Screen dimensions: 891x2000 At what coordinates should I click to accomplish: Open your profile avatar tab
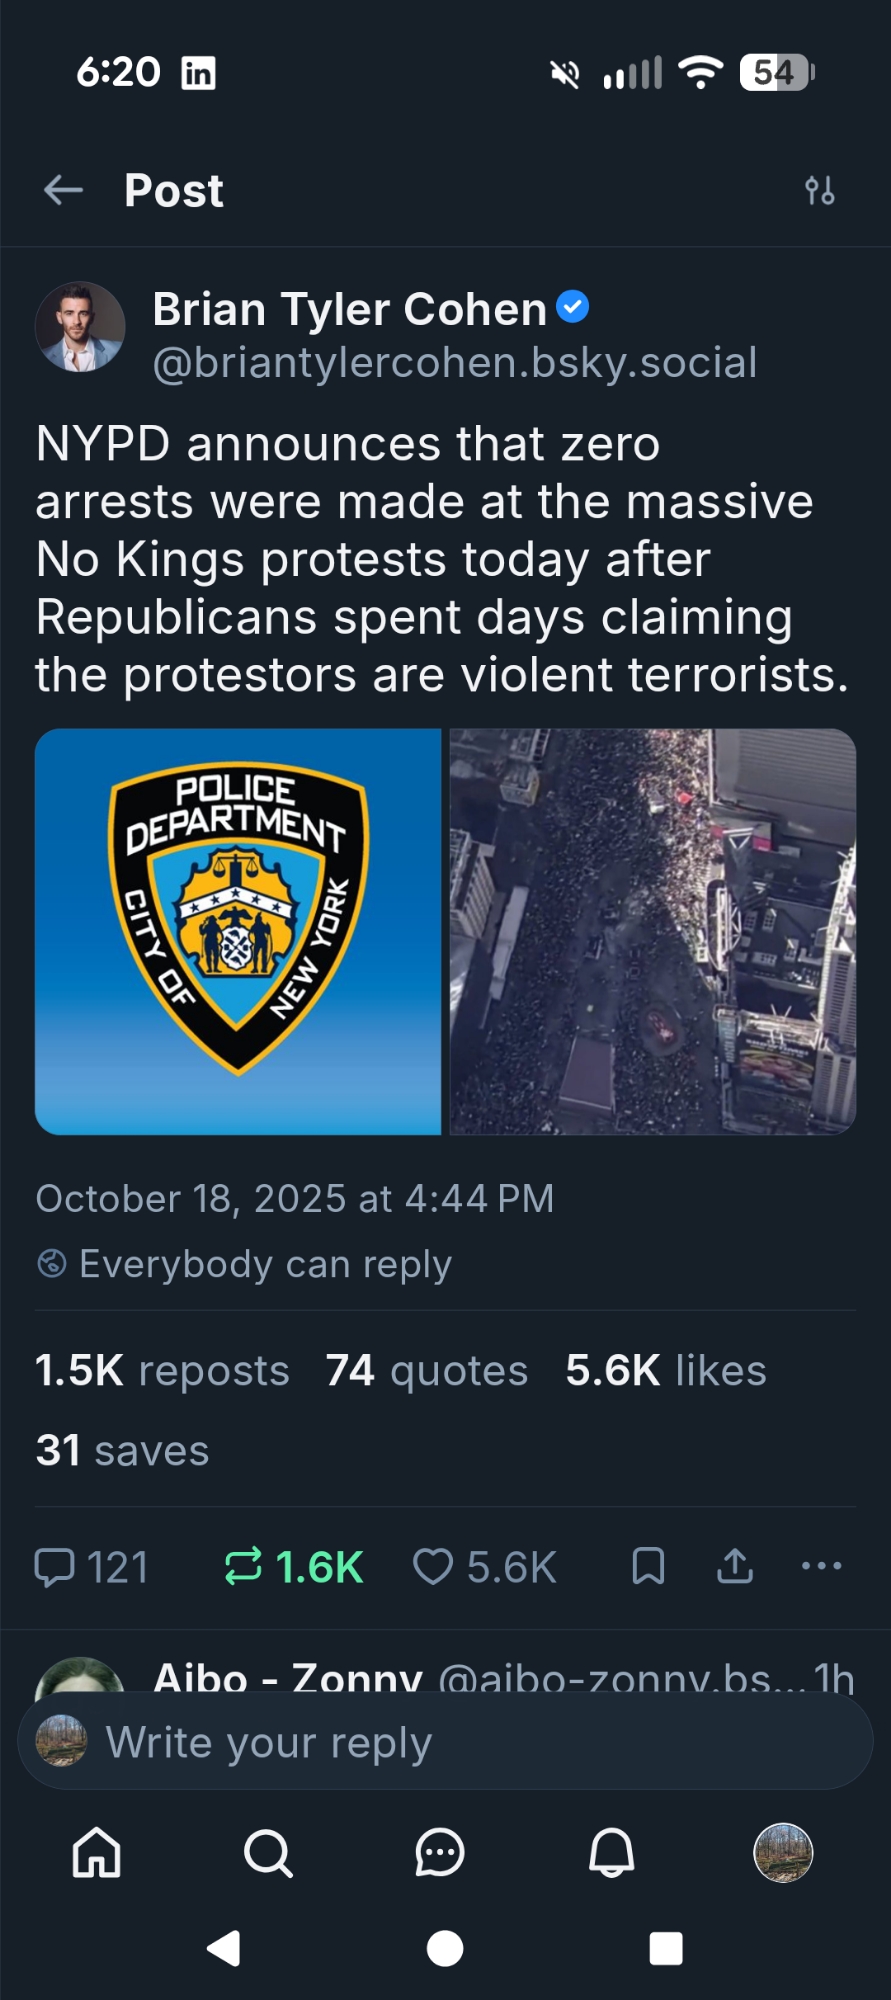[x=783, y=1853]
